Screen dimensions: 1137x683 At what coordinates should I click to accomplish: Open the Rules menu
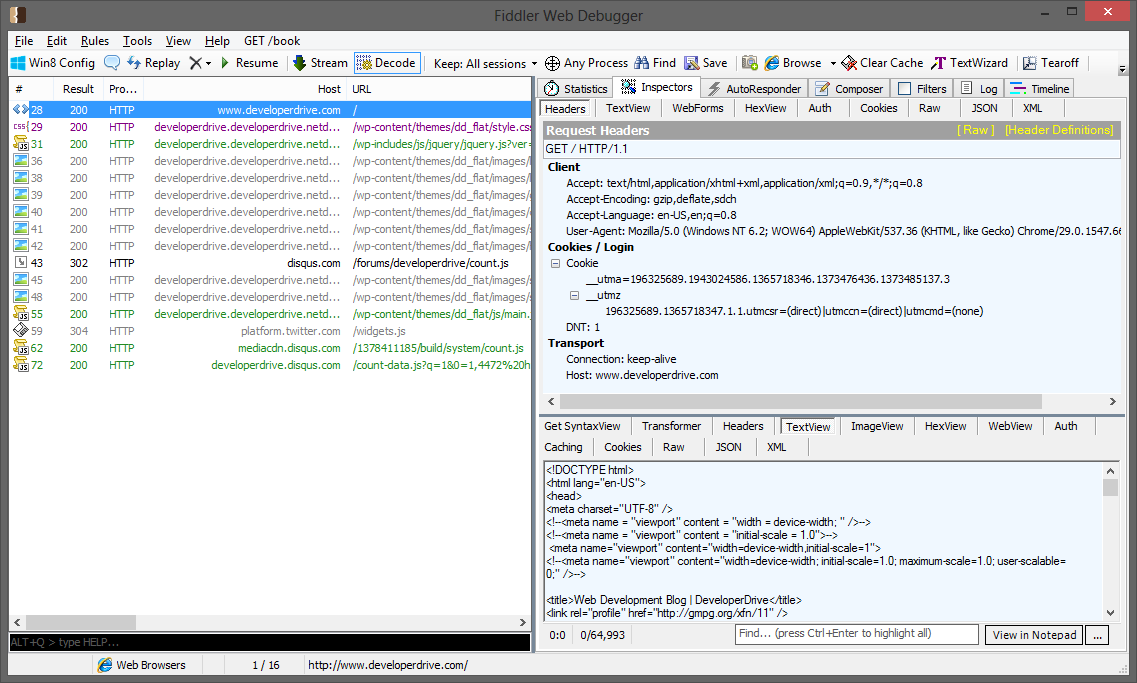point(95,41)
